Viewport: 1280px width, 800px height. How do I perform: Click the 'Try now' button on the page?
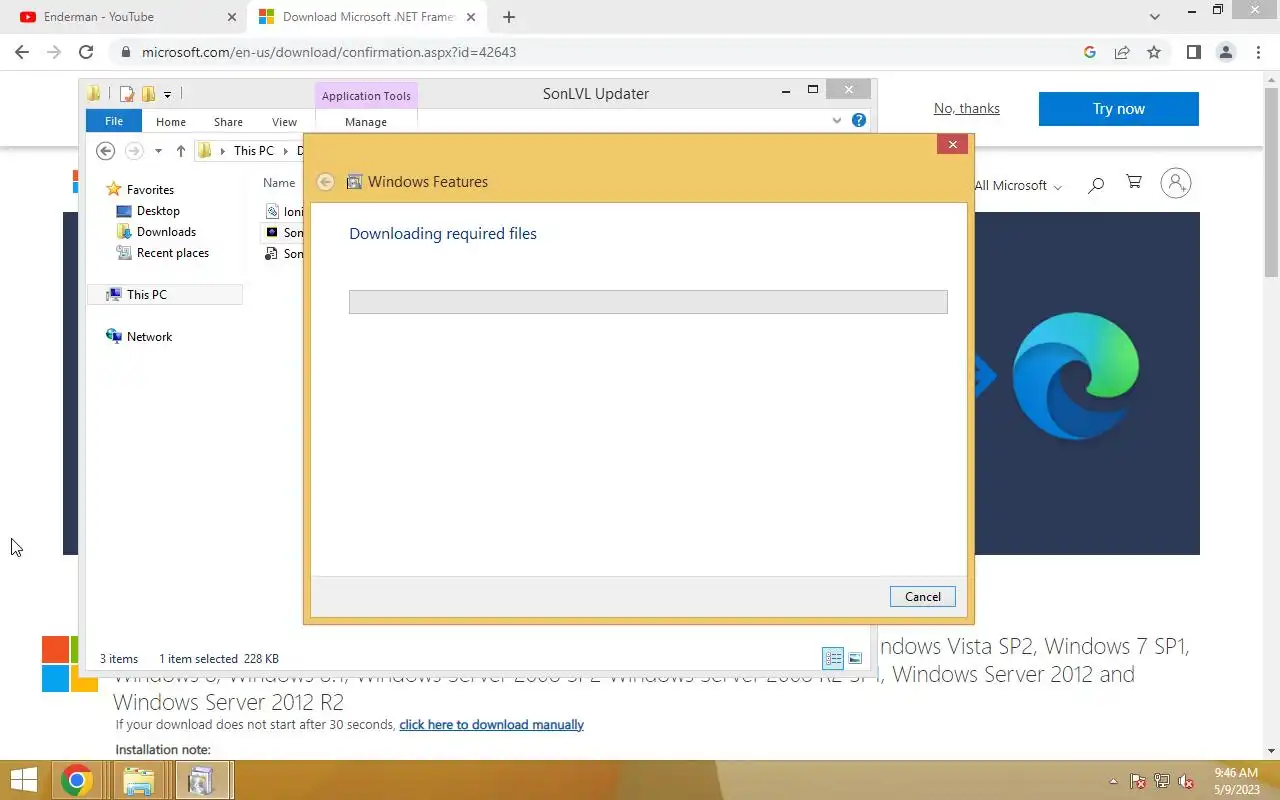point(1118,109)
